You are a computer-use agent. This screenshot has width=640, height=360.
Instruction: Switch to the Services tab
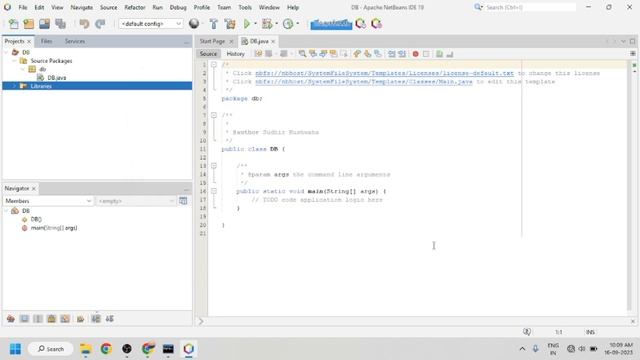tap(75, 41)
